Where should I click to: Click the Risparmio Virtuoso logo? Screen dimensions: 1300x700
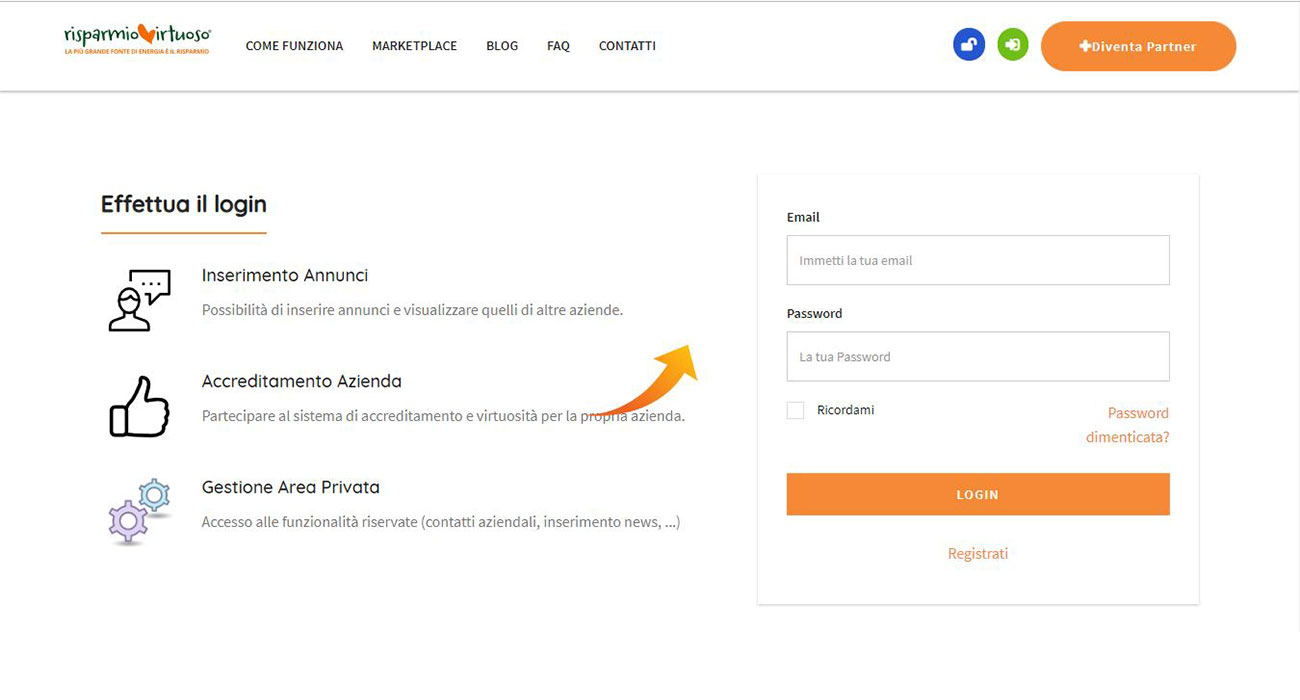pos(137,38)
